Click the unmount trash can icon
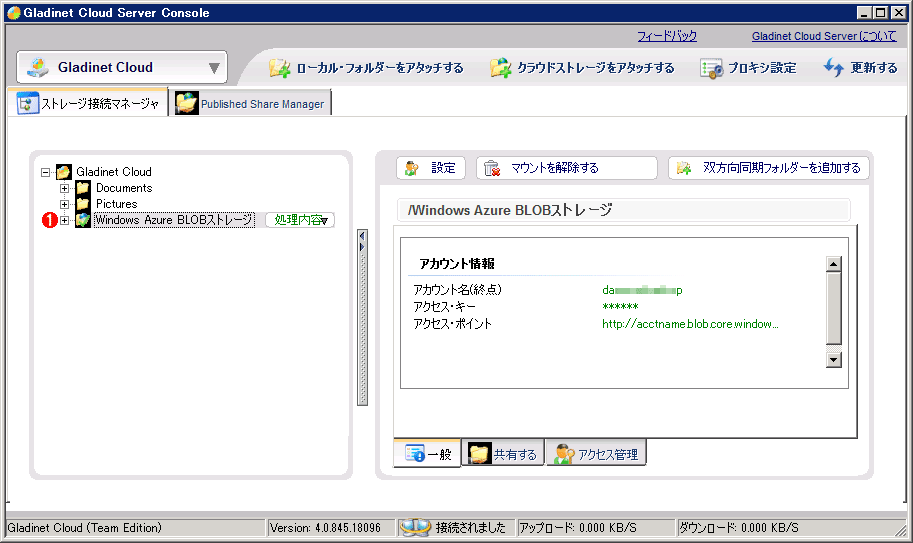The width and height of the screenshot is (913, 543). pos(493,168)
